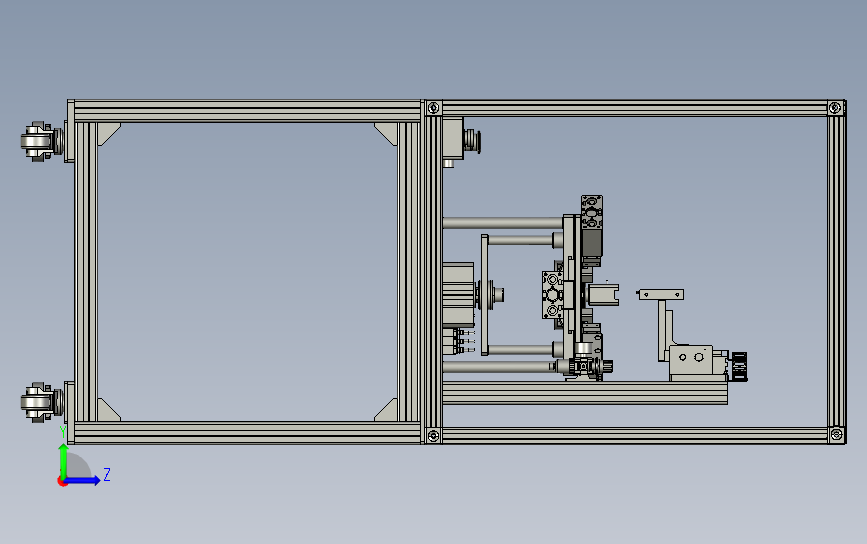Select the top-left corner gusset of left frame

[x=108, y=134]
